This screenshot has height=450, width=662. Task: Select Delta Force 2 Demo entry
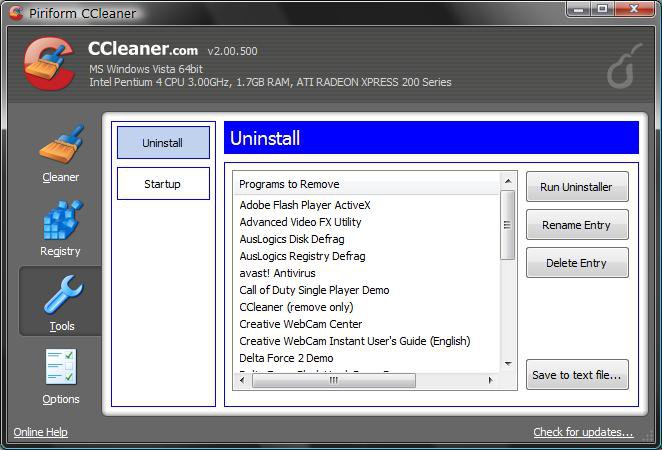coord(286,358)
